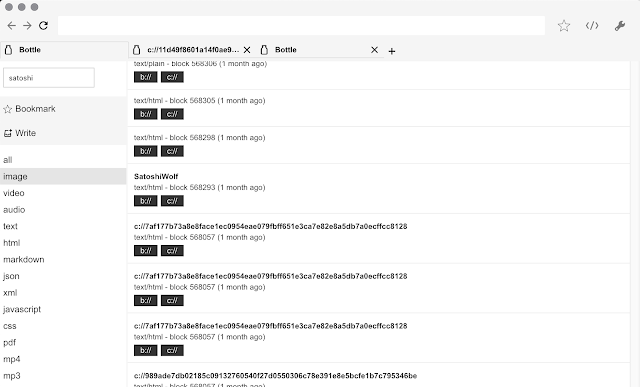Select the 'all' filter

coord(63,160)
